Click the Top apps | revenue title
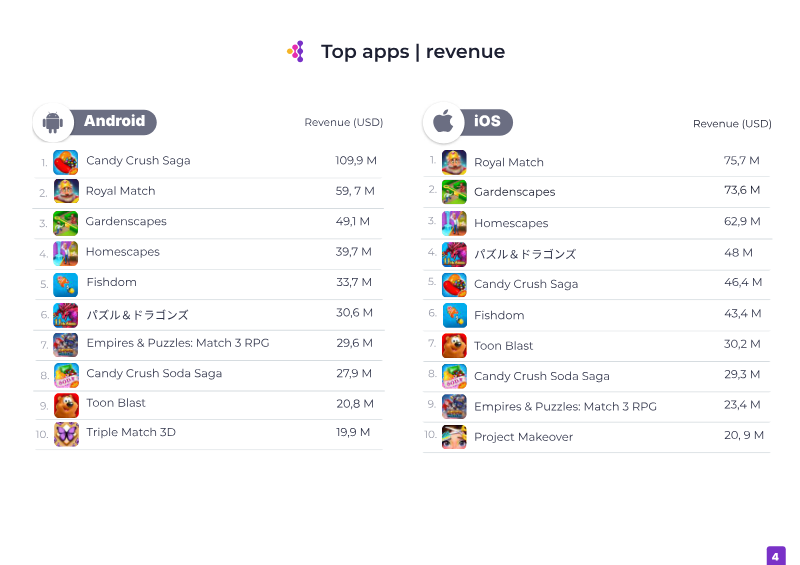The image size is (800, 565). point(413,52)
